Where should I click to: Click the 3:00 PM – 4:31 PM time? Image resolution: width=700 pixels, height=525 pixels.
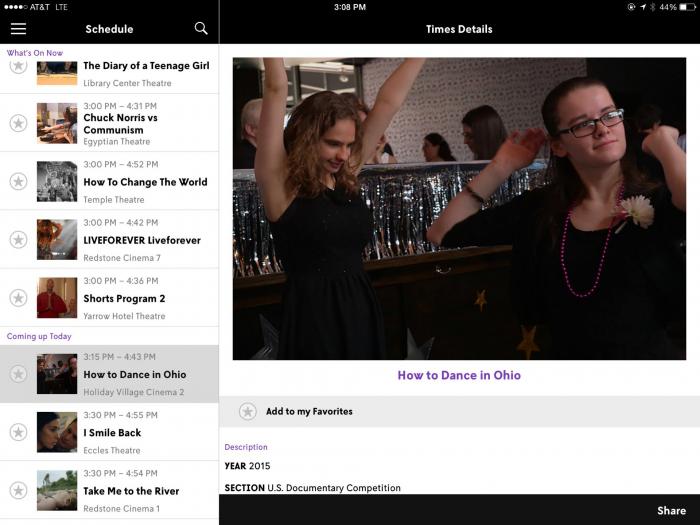point(120,106)
